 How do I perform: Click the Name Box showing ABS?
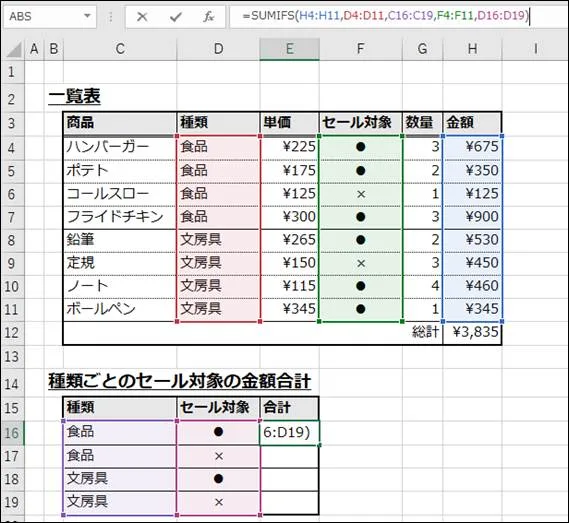coord(50,16)
